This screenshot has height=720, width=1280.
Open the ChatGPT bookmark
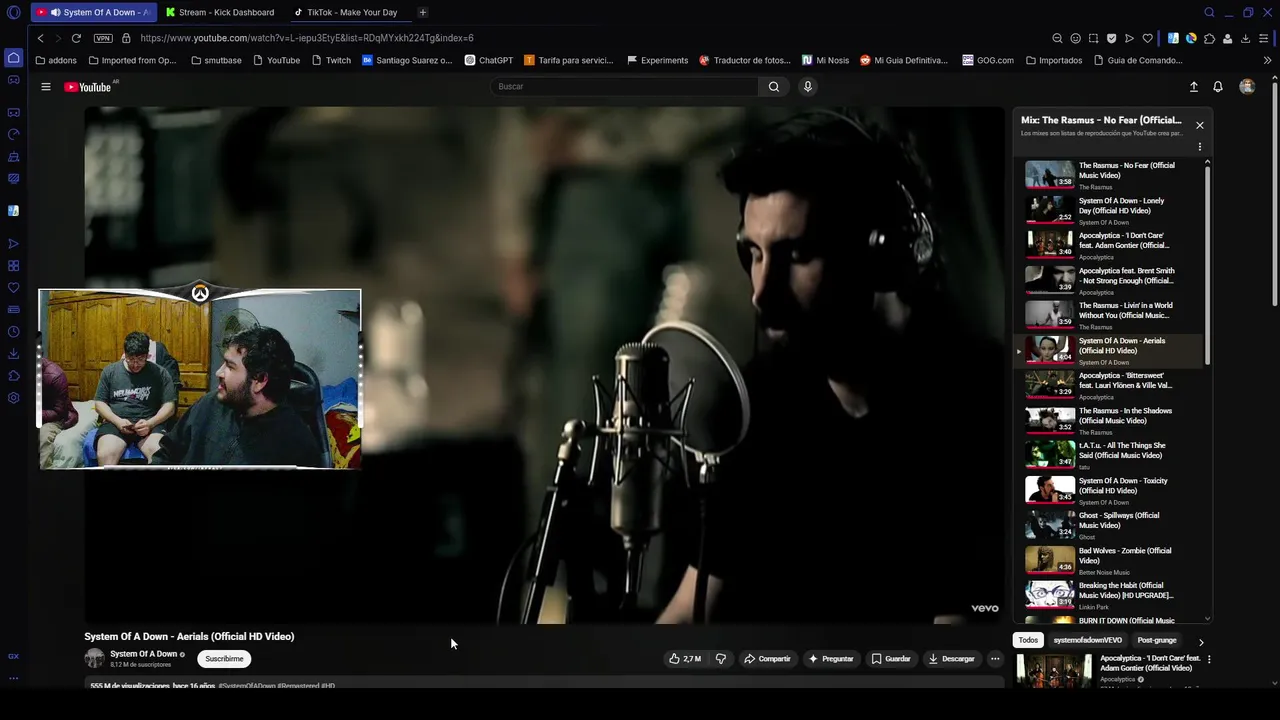coord(489,60)
